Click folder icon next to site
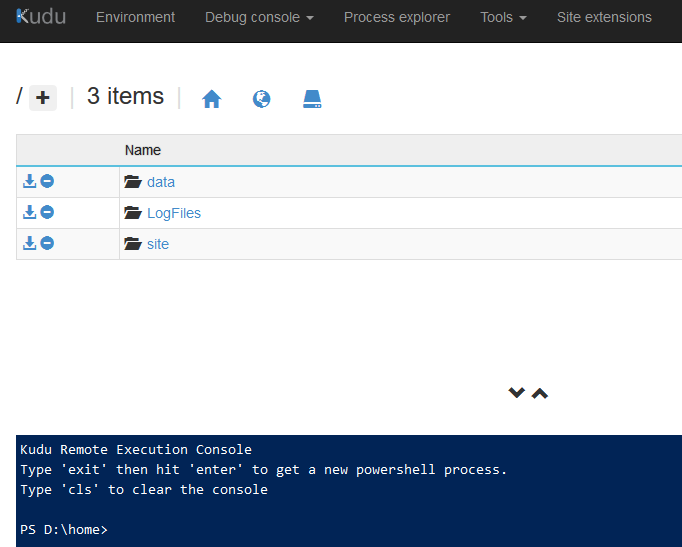Image resolution: width=682 pixels, height=547 pixels. click(x=133, y=243)
